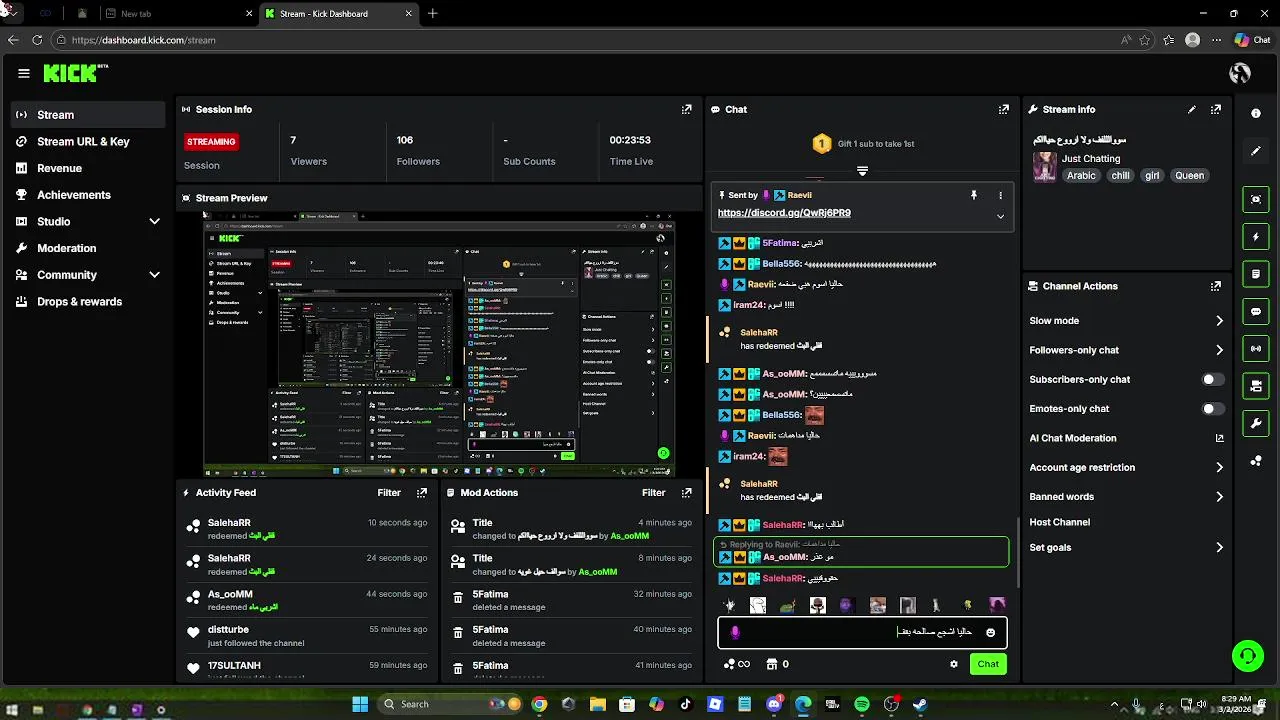Toggle Emotes-only chat switch
This screenshot has height=720, width=1280.
(1213, 408)
